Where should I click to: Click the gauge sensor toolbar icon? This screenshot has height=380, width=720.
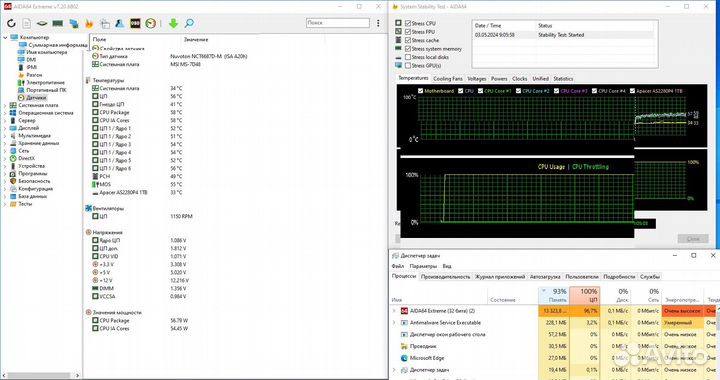[x=151, y=23]
